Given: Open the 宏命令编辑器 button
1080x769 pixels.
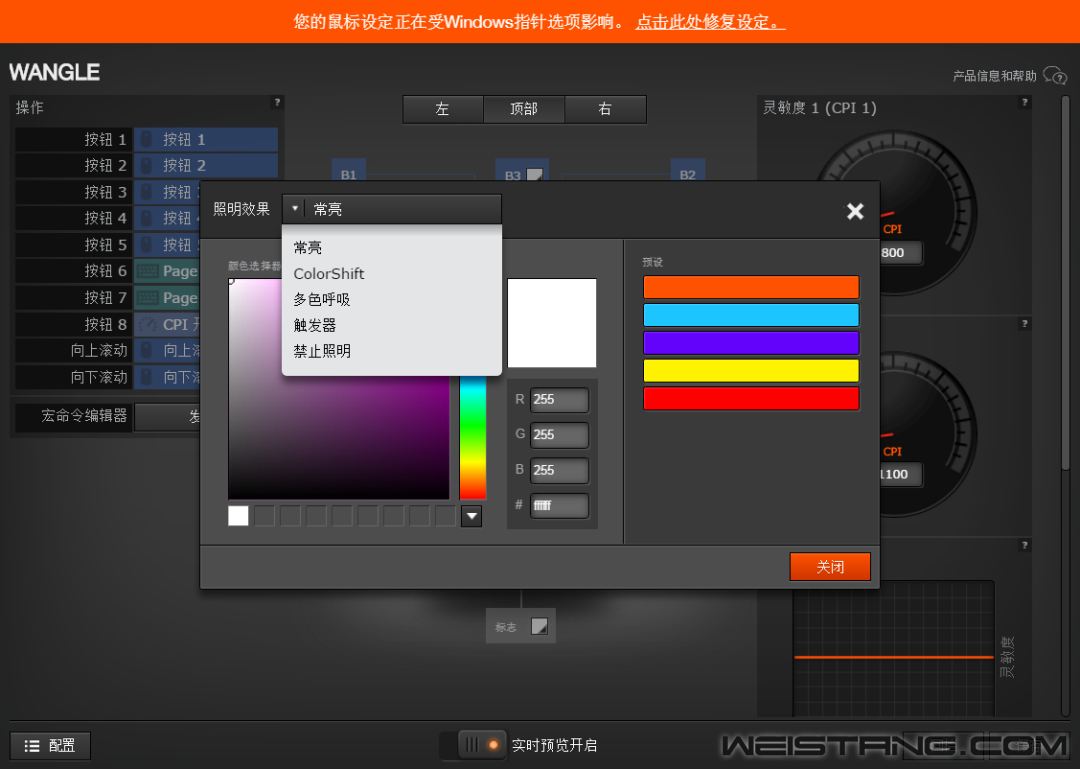Looking at the screenshot, I should (x=167, y=417).
